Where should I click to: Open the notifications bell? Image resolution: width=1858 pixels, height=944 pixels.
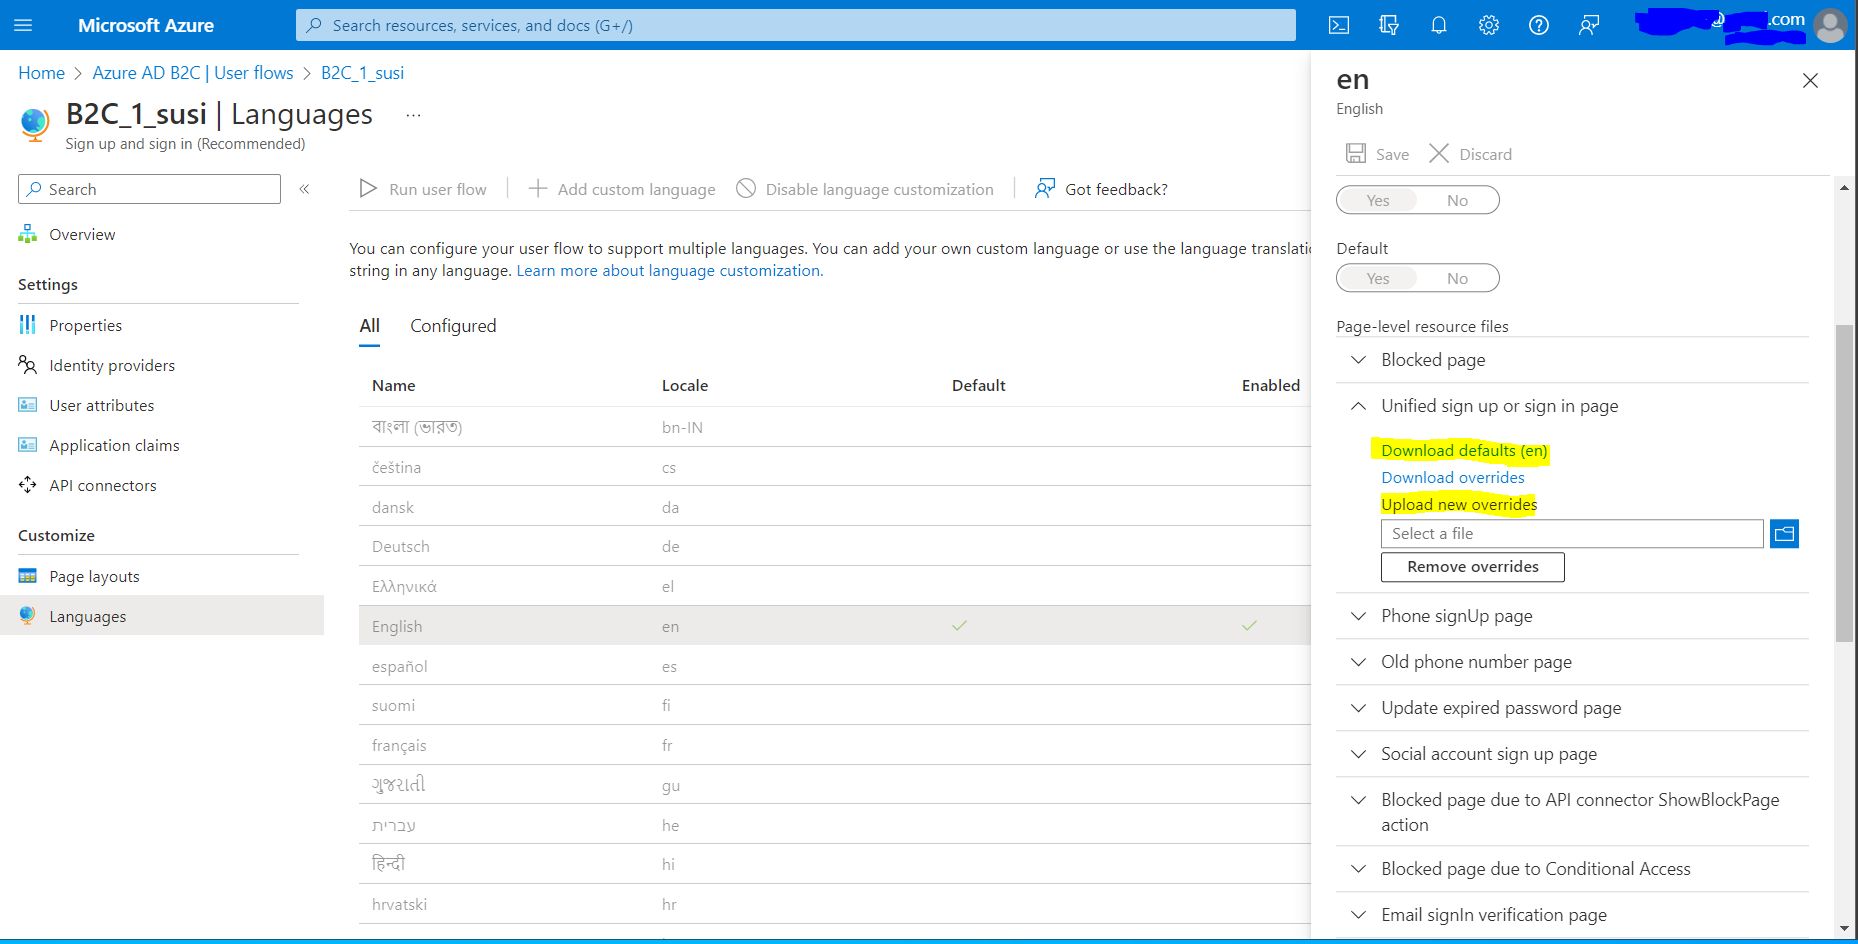(x=1438, y=25)
